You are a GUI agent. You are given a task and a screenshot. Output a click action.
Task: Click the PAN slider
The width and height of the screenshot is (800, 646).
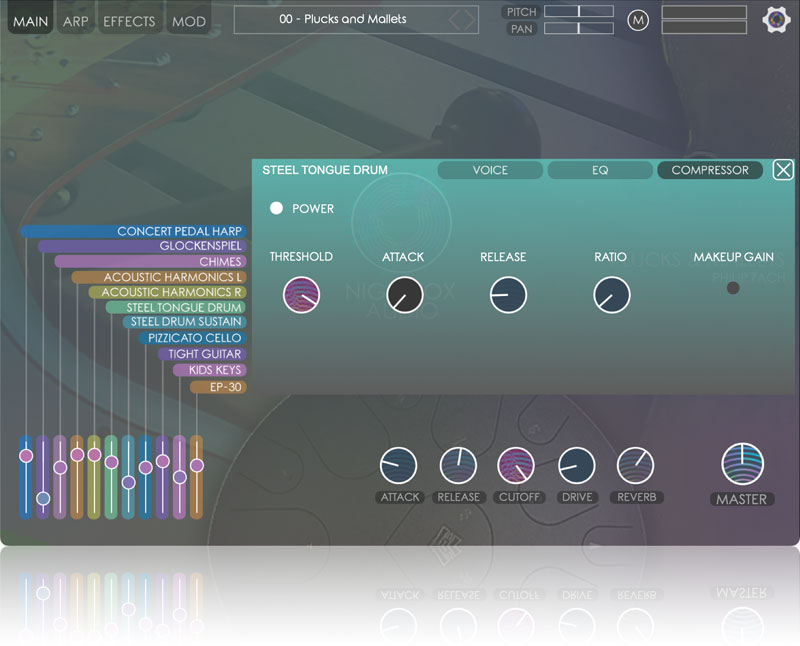click(x=579, y=28)
